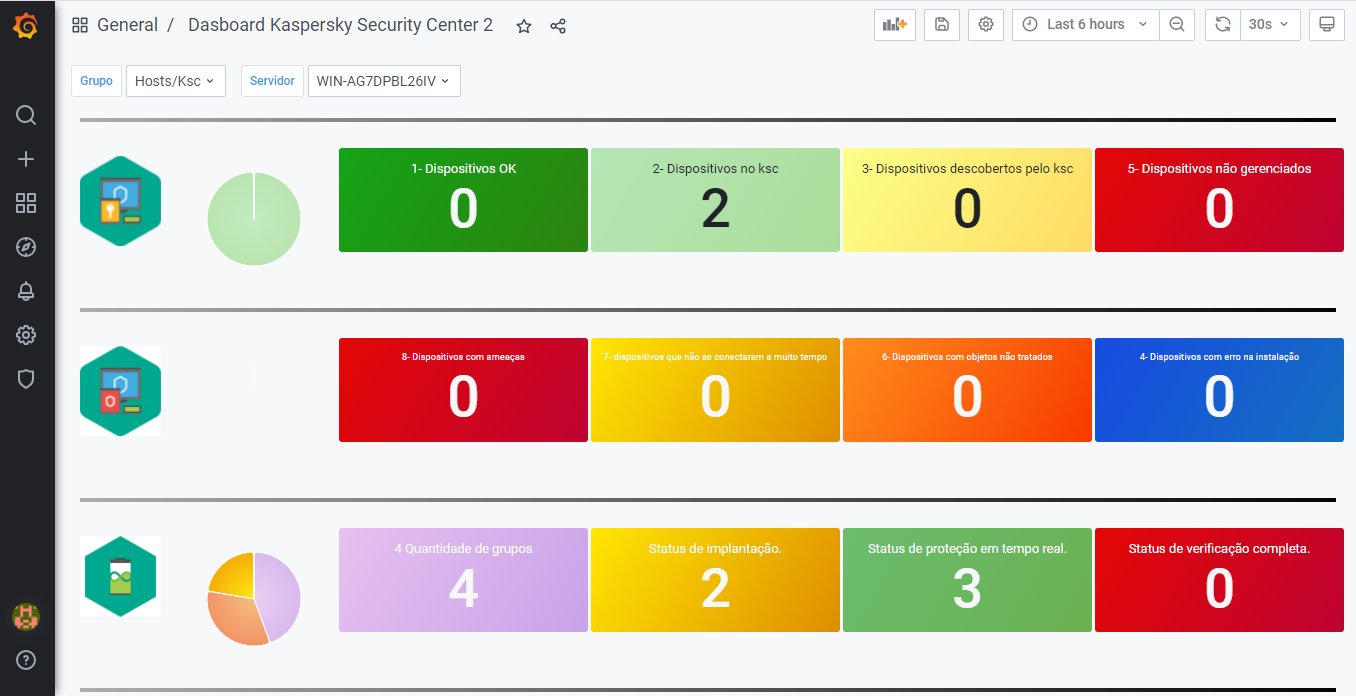Click the purple slice of groups pie chart
Screen dimensions: 1356x696
280,595
